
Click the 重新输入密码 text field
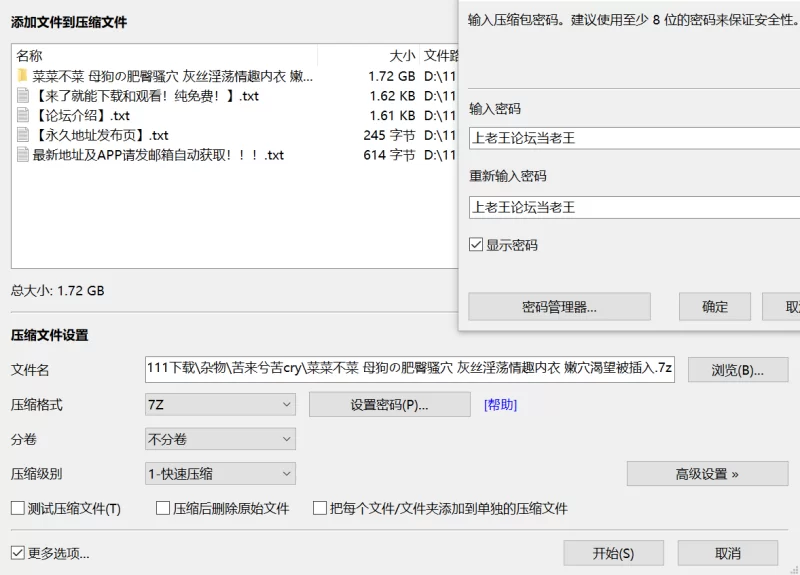[634, 207]
